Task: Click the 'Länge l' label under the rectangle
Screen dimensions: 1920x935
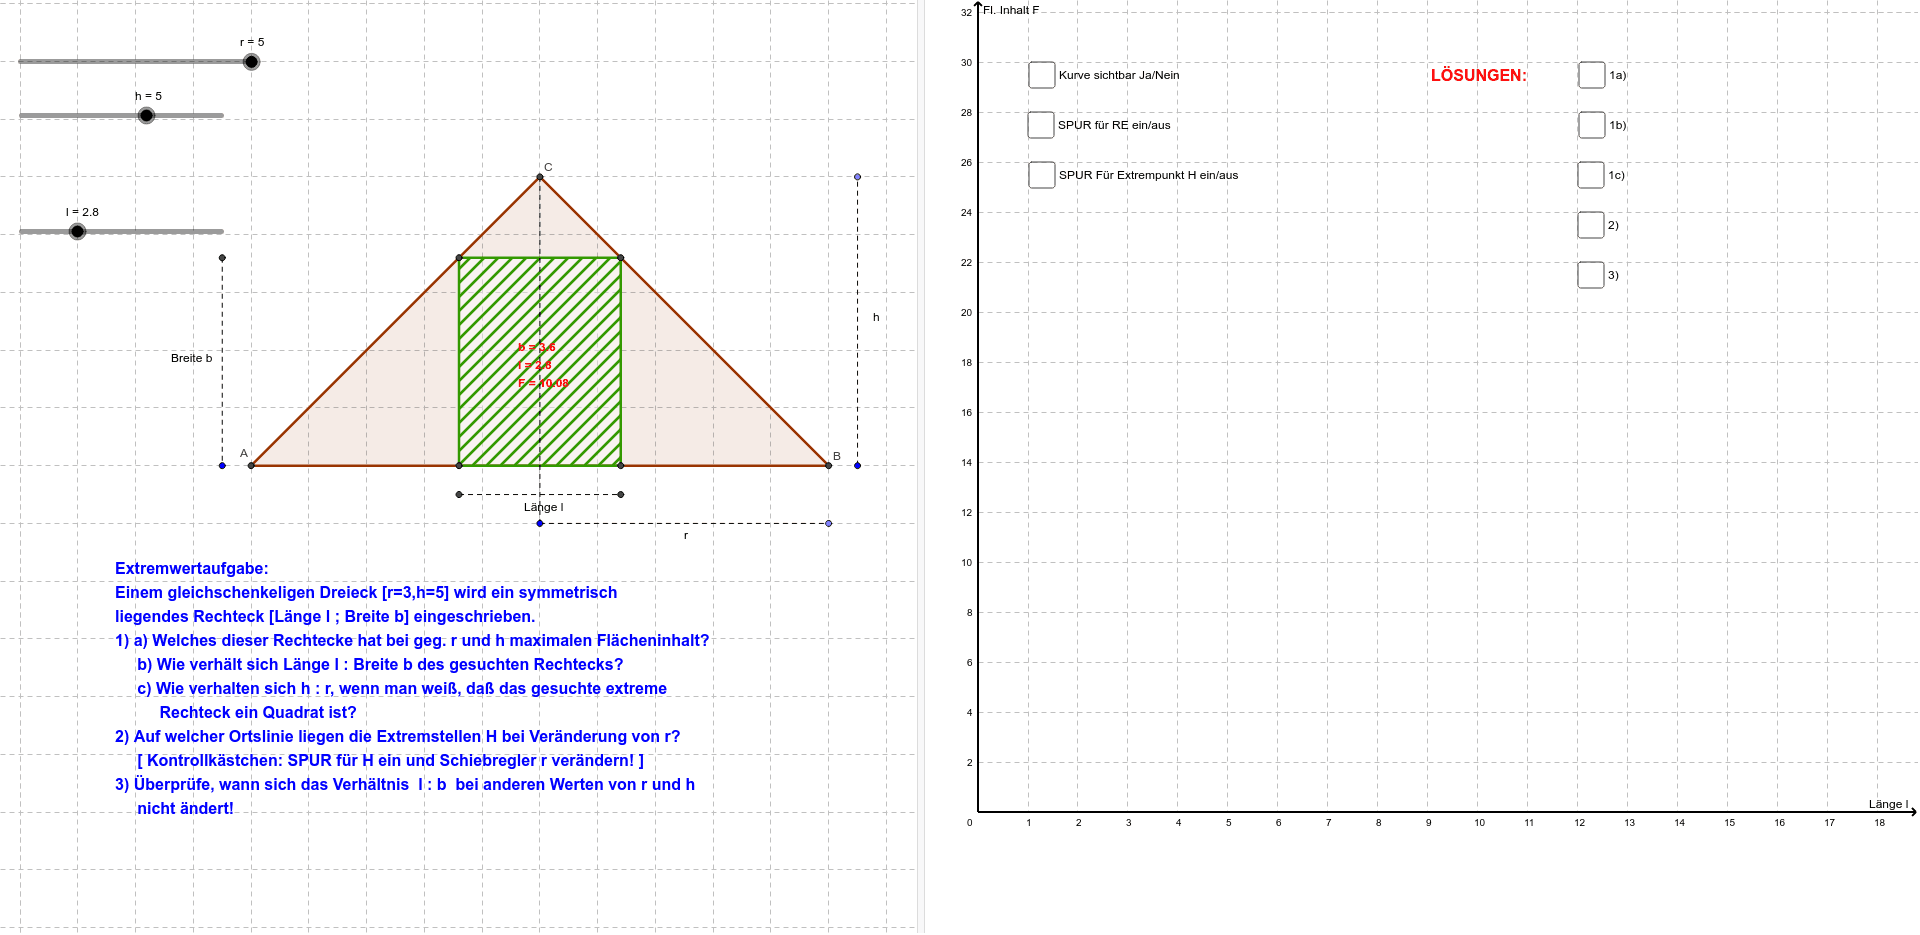Action: (x=543, y=507)
